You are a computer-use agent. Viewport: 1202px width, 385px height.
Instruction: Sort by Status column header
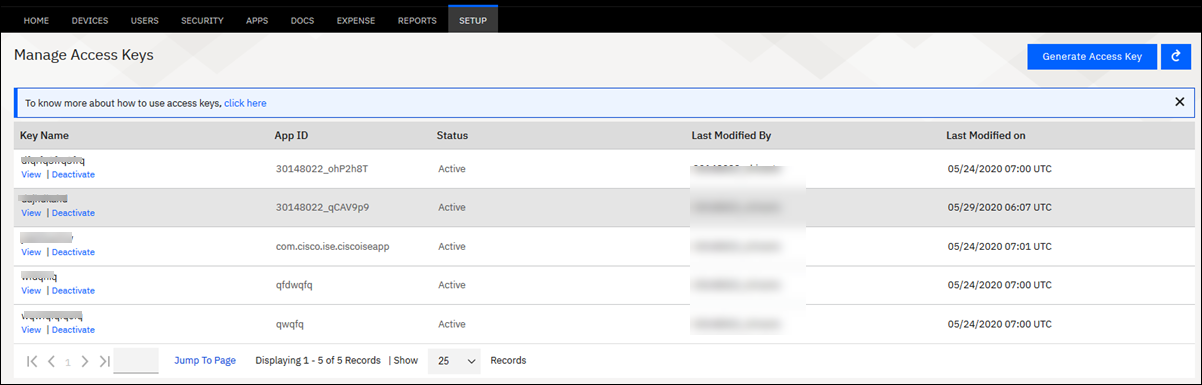(x=452, y=135)
